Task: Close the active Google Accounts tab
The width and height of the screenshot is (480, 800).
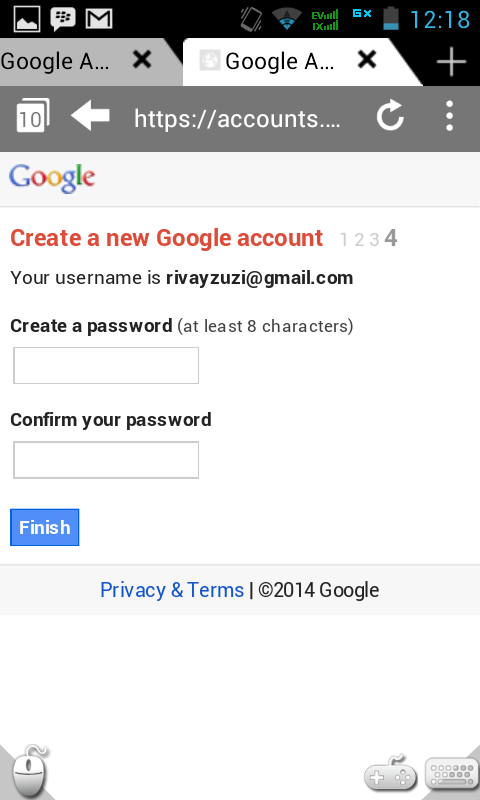Action: 367,60
